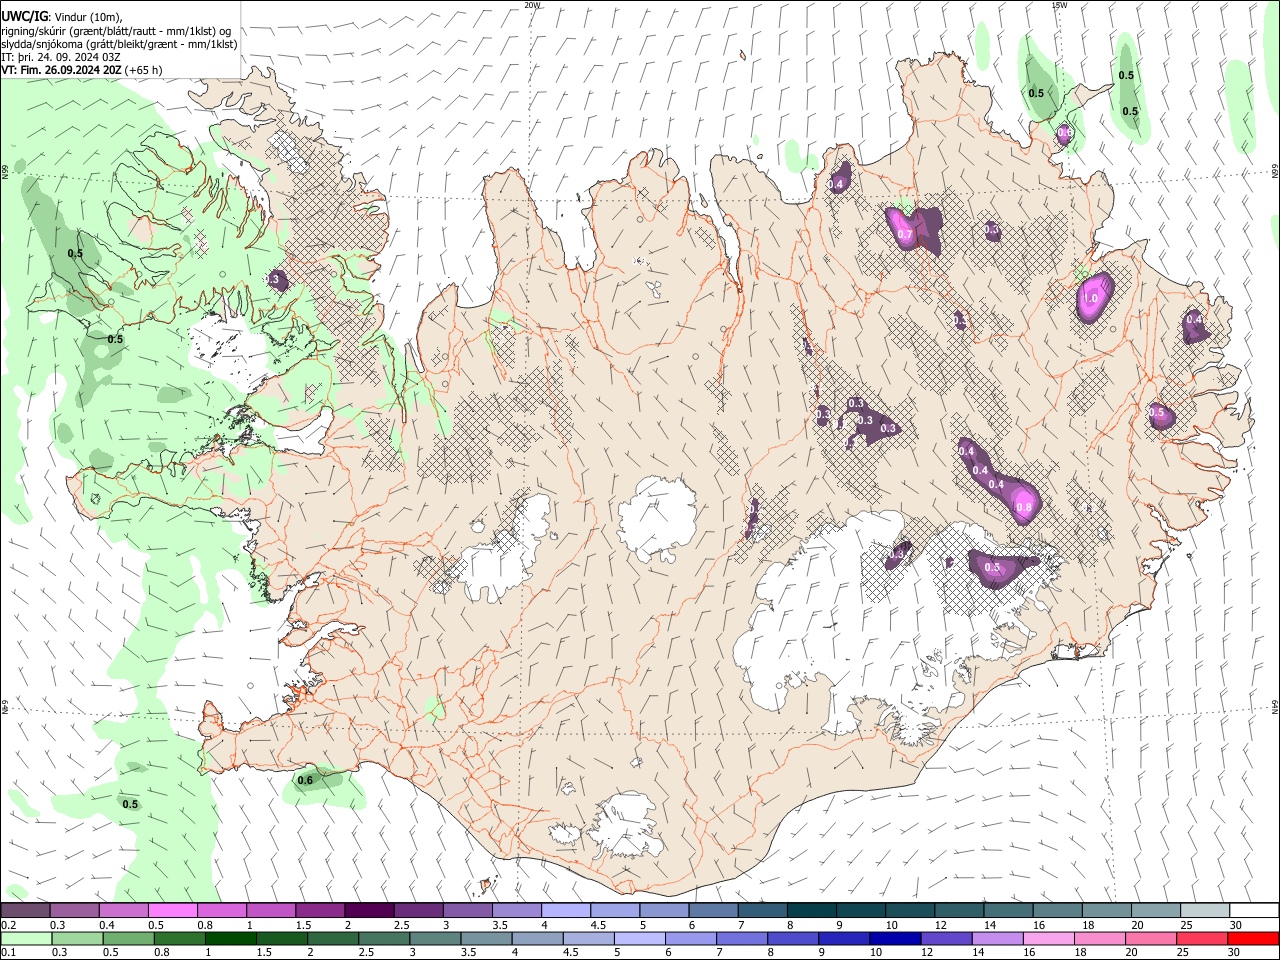Click the 0.7 snowfall value in the north
1280x960 pixels.
point(905,234)
